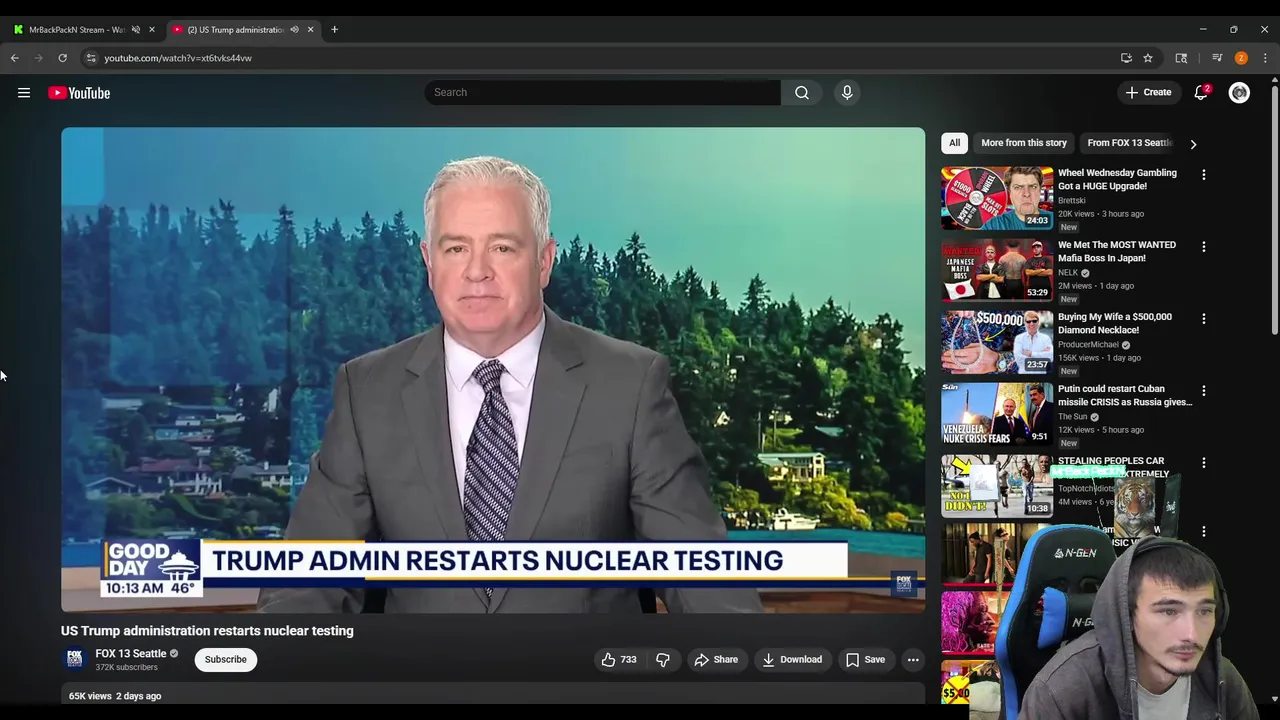
Task: Open 'Buying My Wife a $500,000' title
Action: pos(1115,324)
